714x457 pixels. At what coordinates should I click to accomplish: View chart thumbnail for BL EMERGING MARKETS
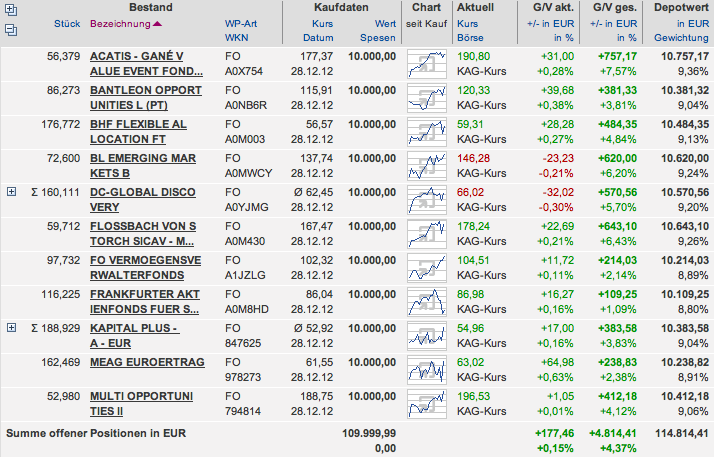[x=427, y=166]
